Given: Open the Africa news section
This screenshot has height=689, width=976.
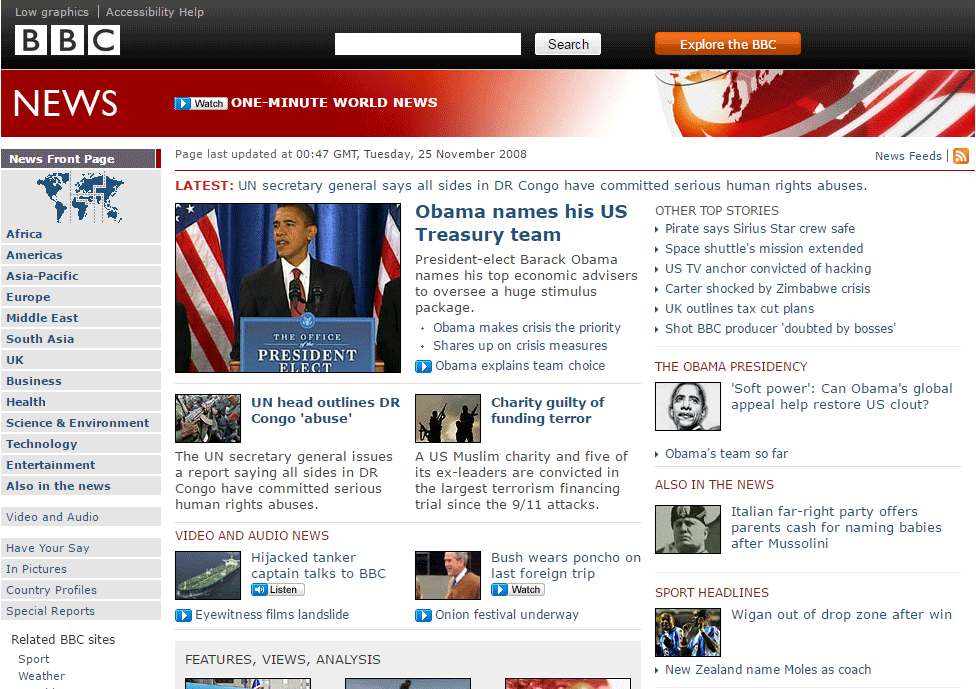Looking at the screenshot, I should click(x=23, y=234).
